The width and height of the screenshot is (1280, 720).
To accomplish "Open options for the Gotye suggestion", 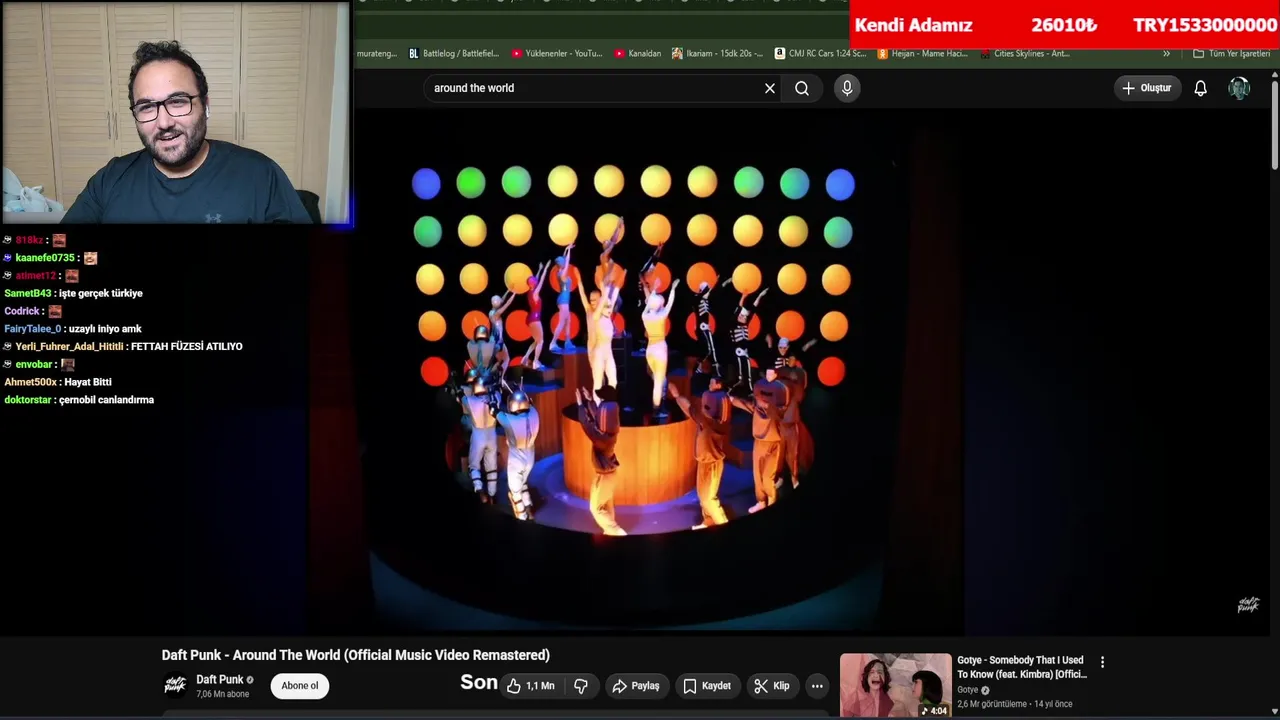I will pyautogui.click(x=1103, y=662).
